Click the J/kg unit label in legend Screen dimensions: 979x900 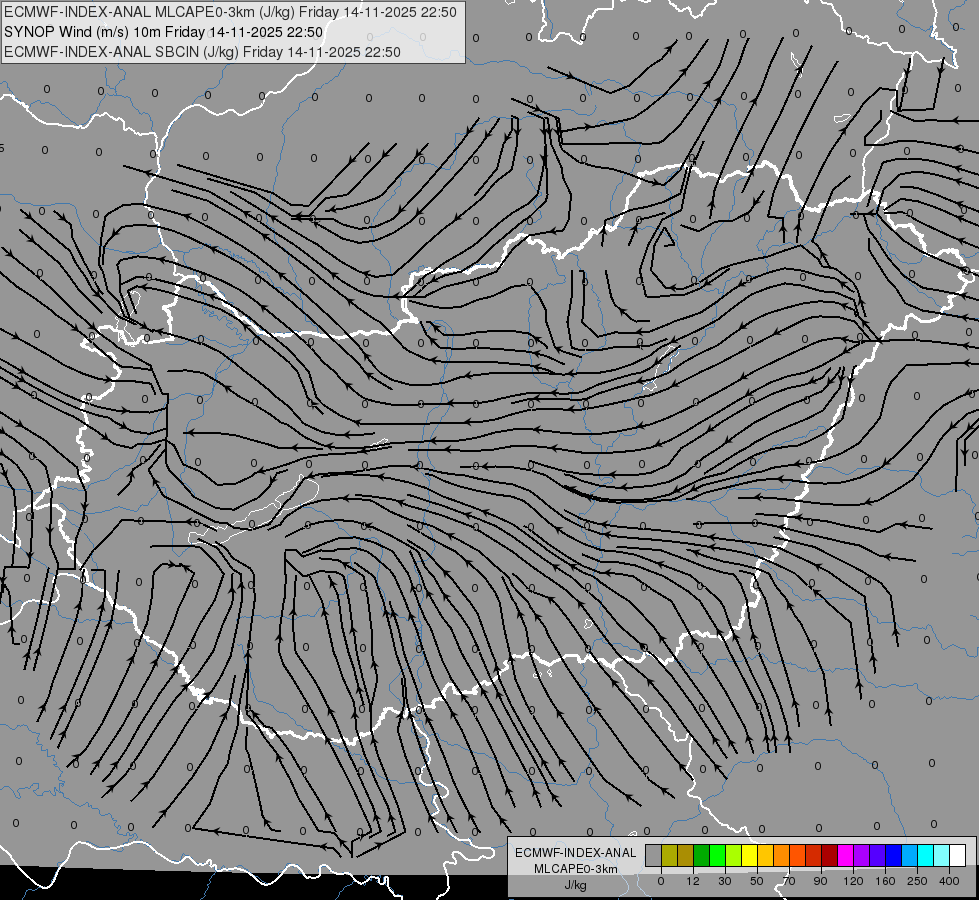point(575,885)
